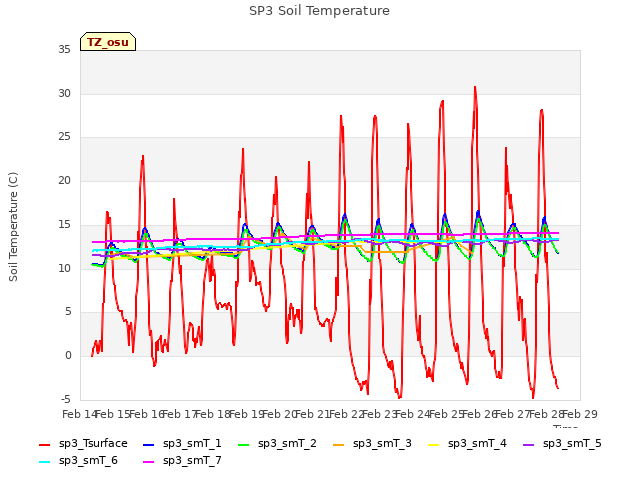Click the cyan sp3_smT_6 legend swatch

point(44,462)
